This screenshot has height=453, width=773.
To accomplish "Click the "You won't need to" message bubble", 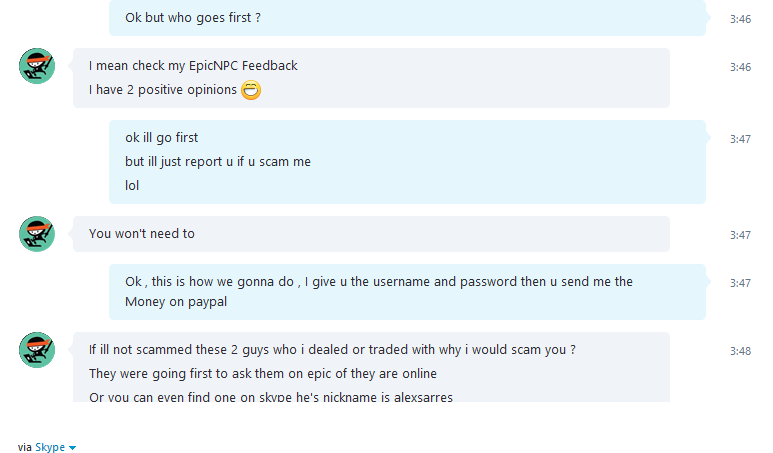I will [371, 234].
